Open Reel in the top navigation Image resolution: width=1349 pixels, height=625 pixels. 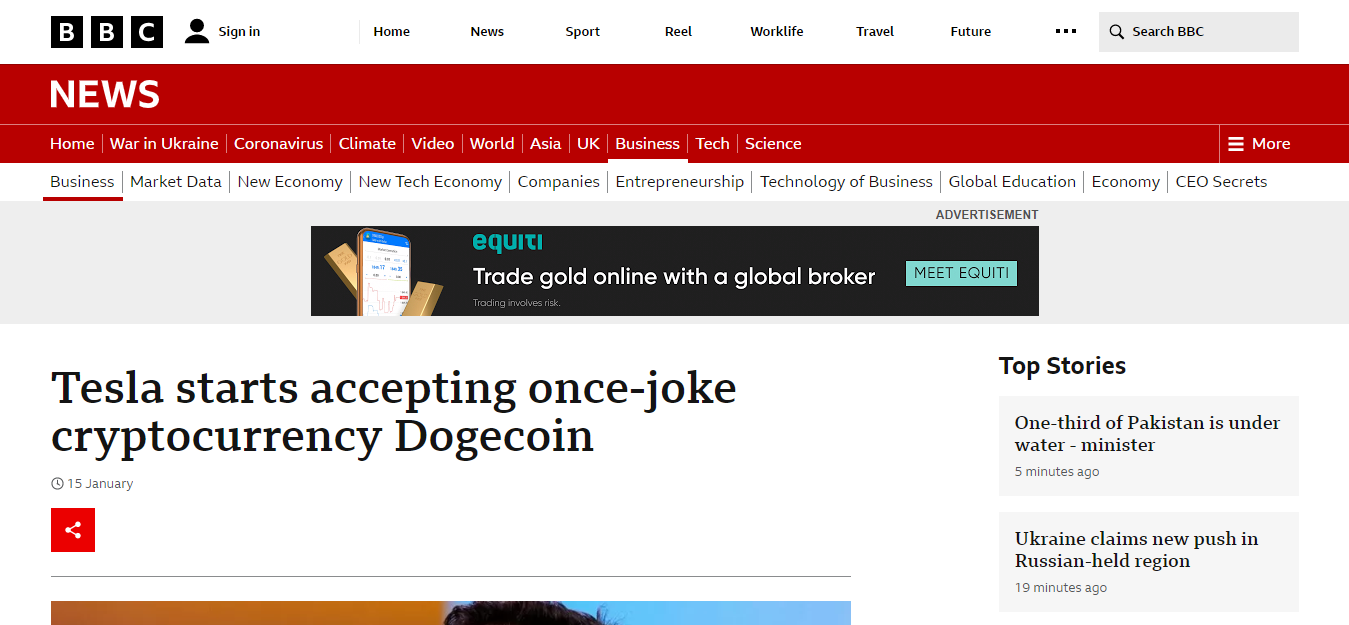(x=678, y=32)
